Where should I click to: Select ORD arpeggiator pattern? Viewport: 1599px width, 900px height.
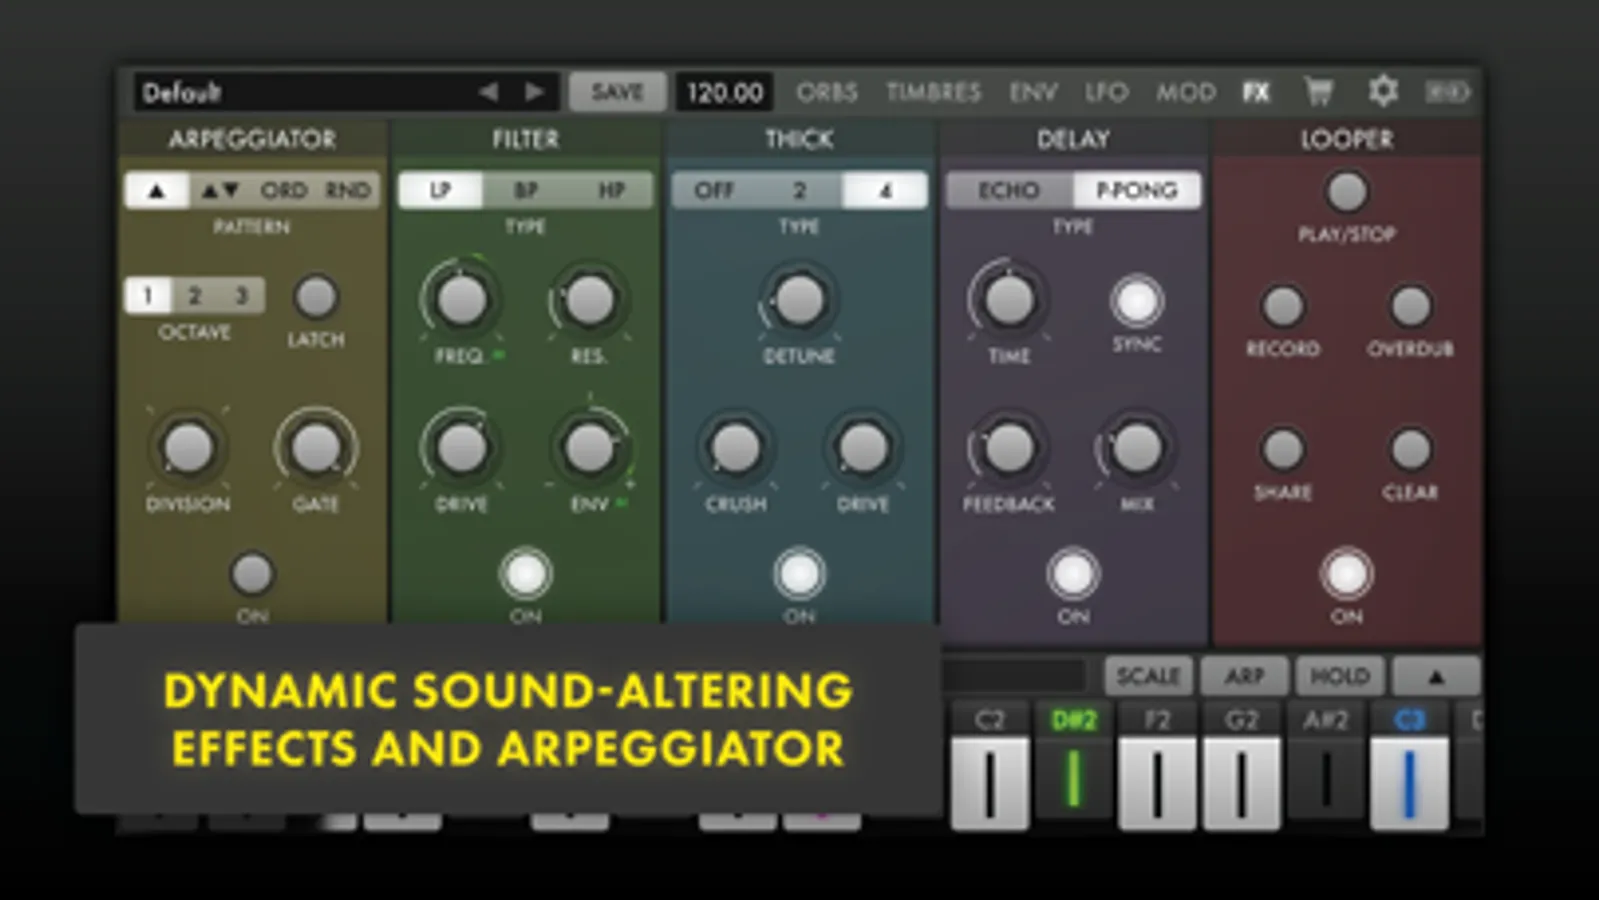point(284,190)
